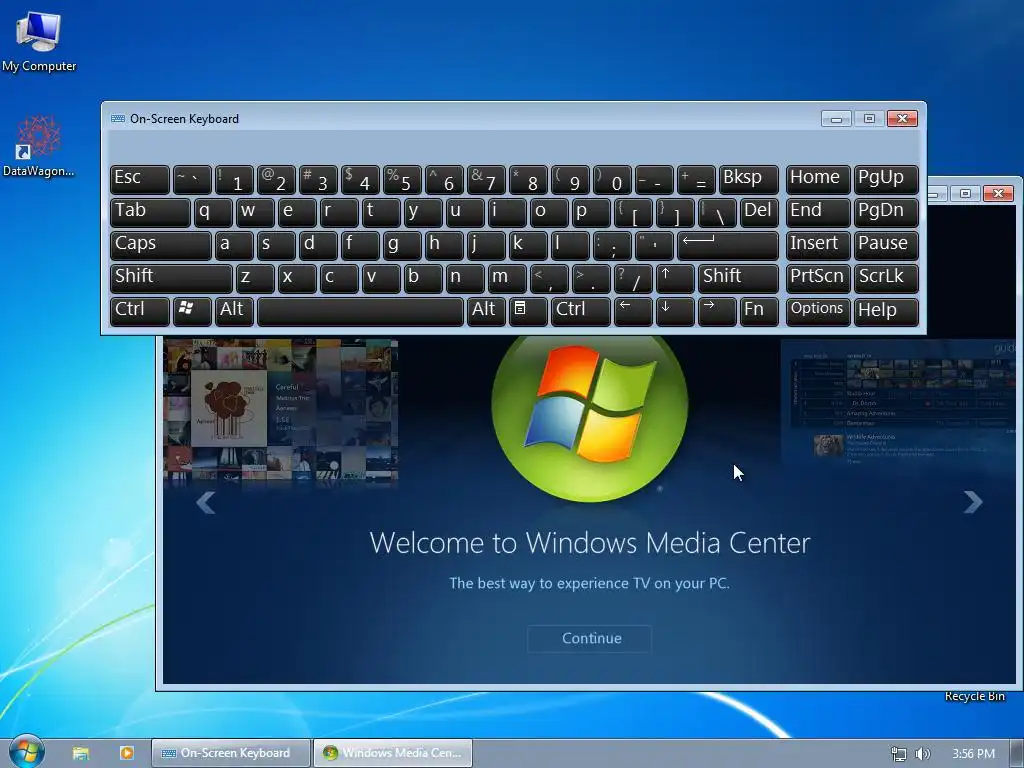Tap the up arrow key
This screenshot has height=768, width=1024.
675,278
